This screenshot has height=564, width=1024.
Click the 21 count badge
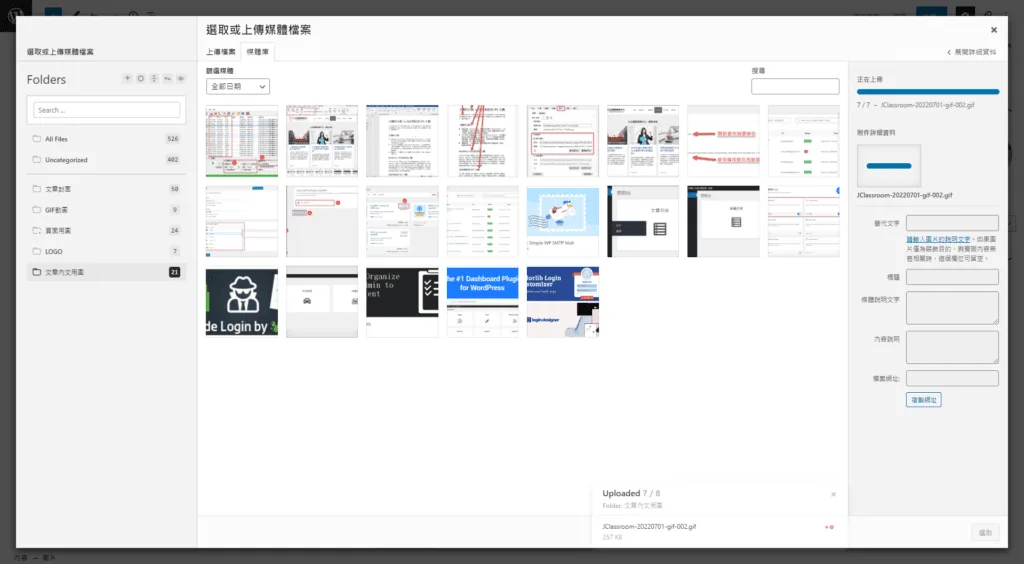174,272
